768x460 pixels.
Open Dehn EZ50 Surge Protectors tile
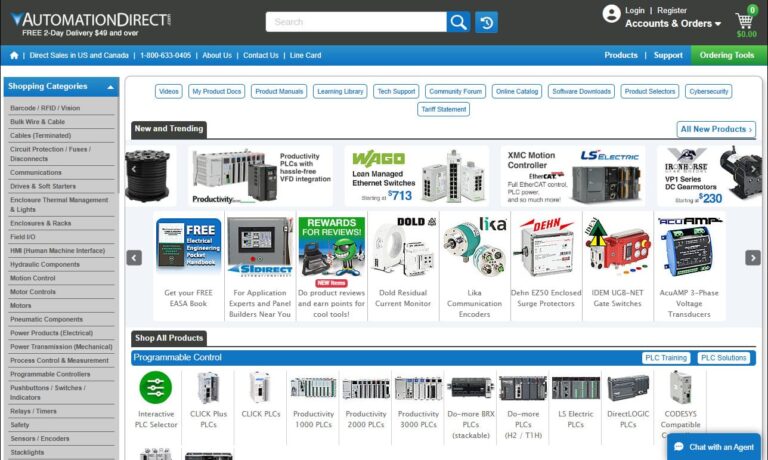546,266
